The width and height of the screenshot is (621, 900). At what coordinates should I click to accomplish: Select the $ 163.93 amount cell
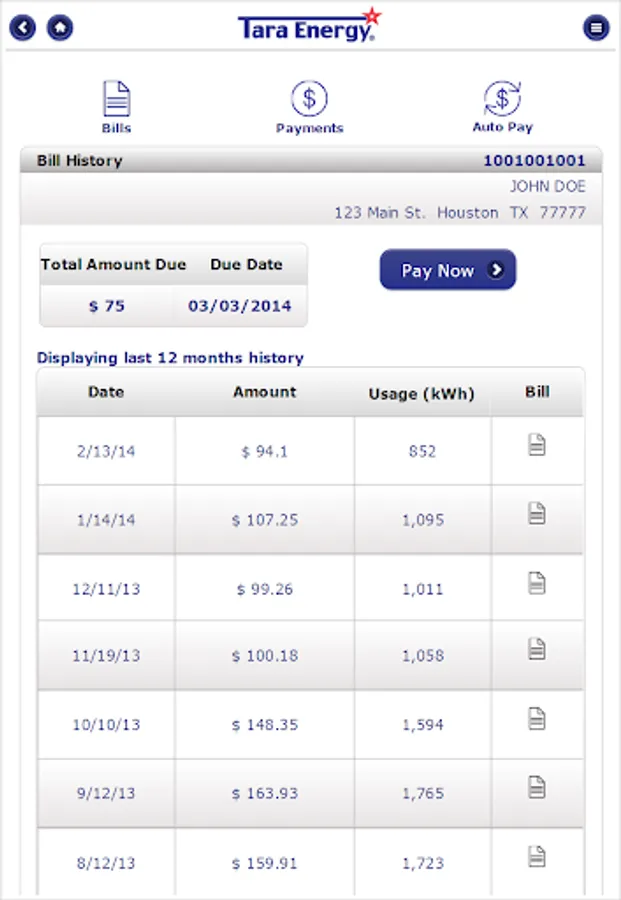pyautogui.click(x=265, y=793)
